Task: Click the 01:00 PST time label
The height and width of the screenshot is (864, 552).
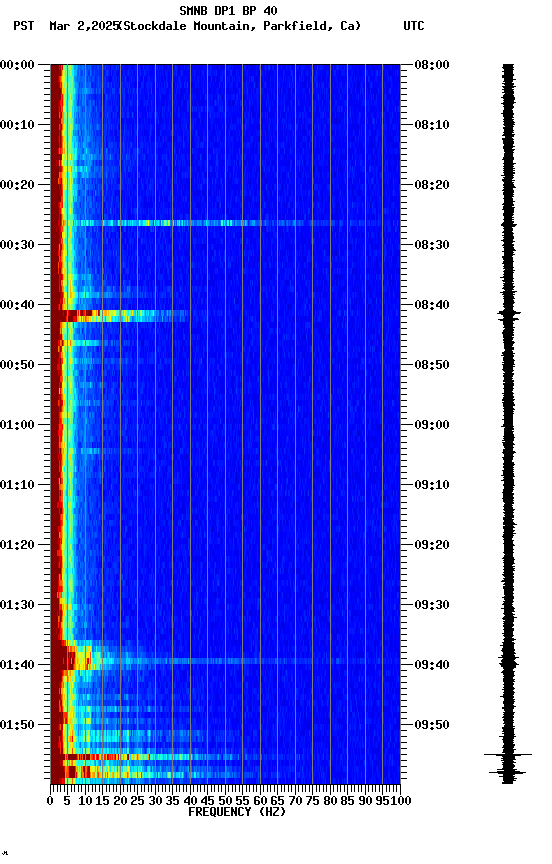Action: tap(17, 425)
